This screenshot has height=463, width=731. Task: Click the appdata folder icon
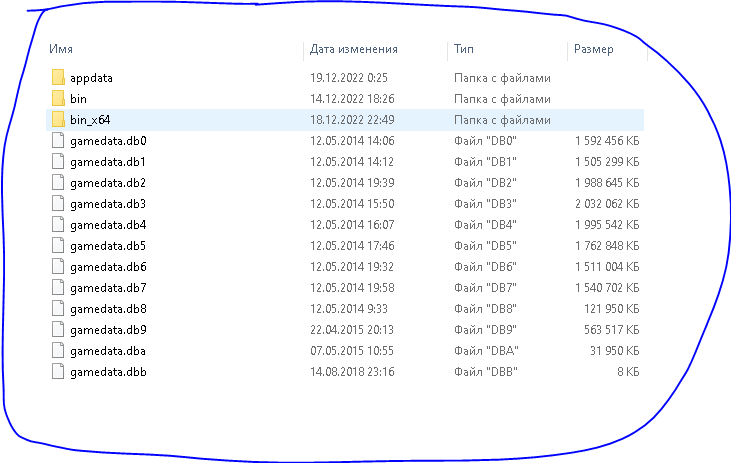pos(57,78)
